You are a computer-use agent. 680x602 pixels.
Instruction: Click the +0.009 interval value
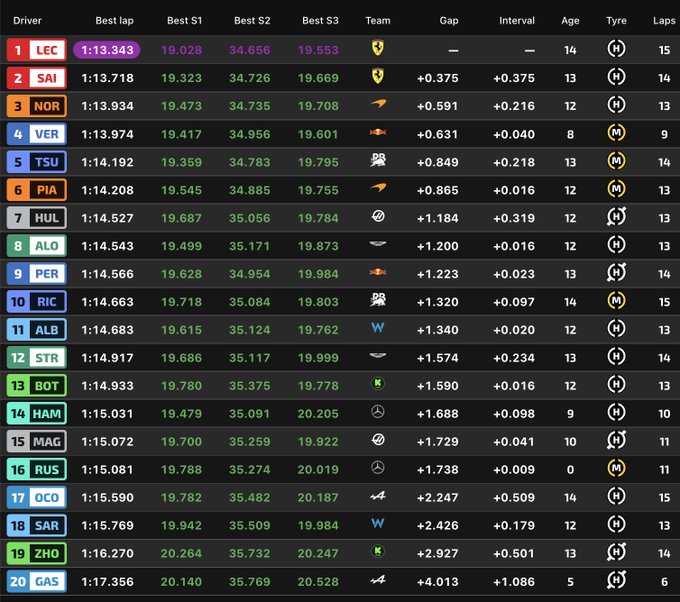tap(513, 470)
